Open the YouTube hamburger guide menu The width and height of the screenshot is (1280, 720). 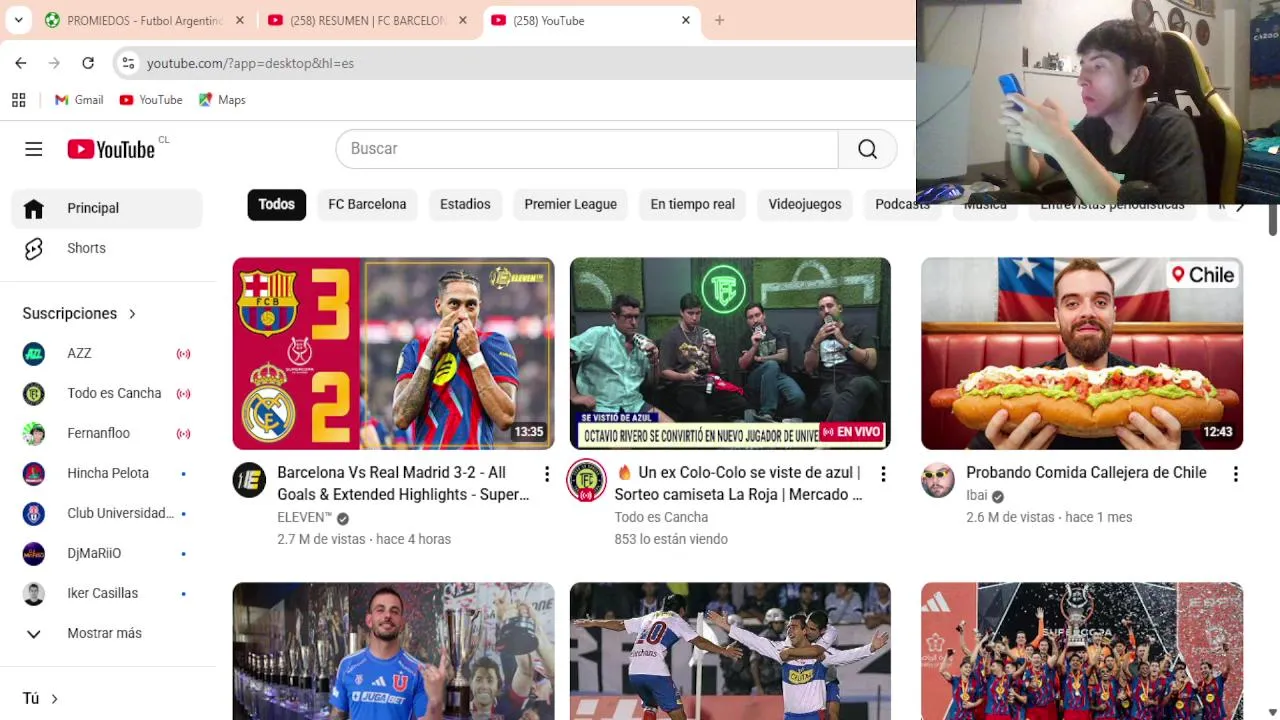tap(34, 149)
